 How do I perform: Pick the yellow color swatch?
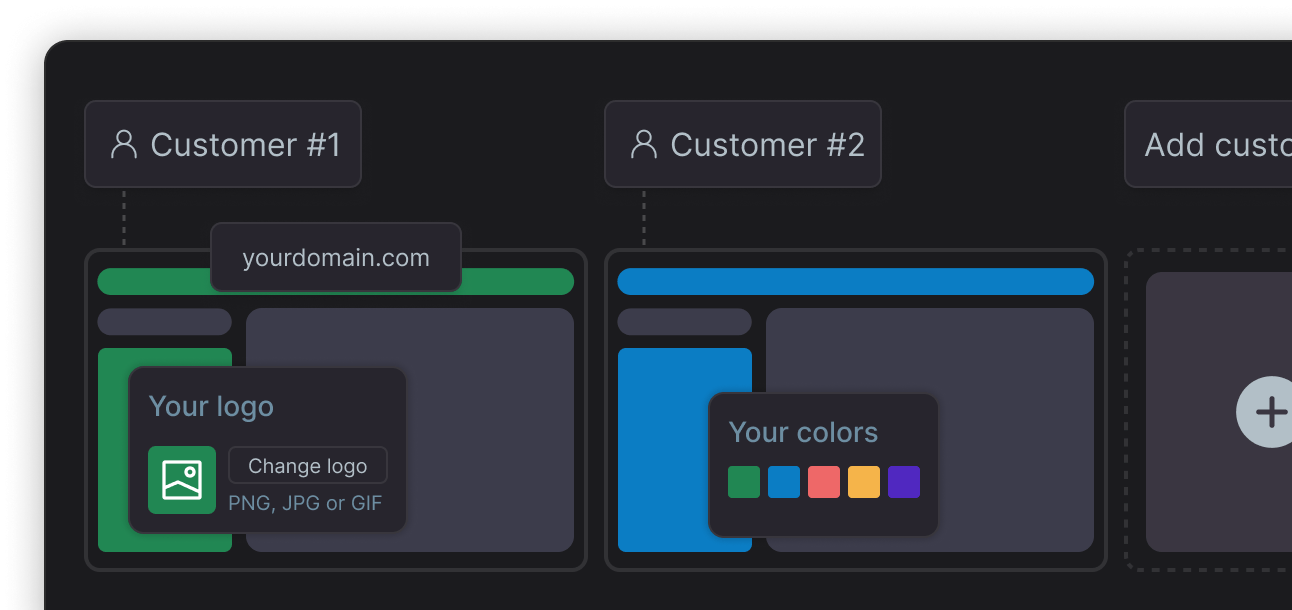(x=864, y=482)
